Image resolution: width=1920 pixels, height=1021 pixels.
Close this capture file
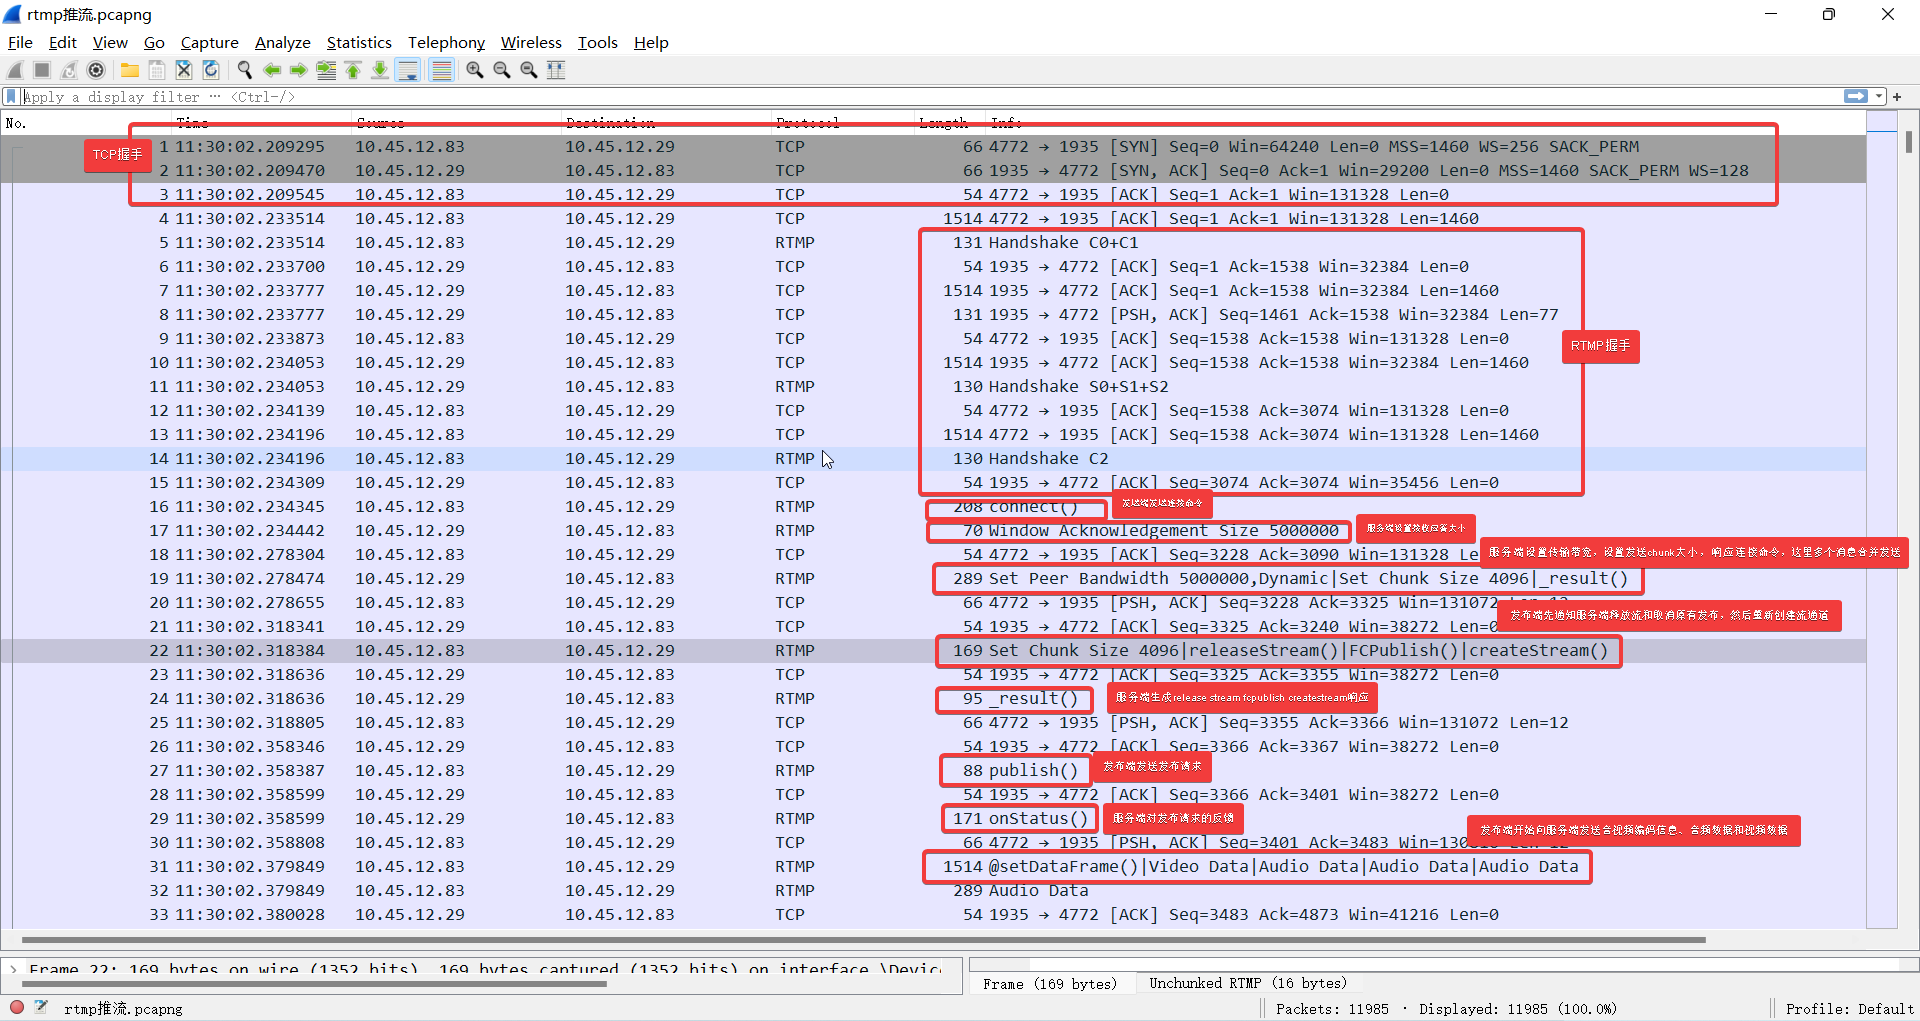[x=184, y=70]
